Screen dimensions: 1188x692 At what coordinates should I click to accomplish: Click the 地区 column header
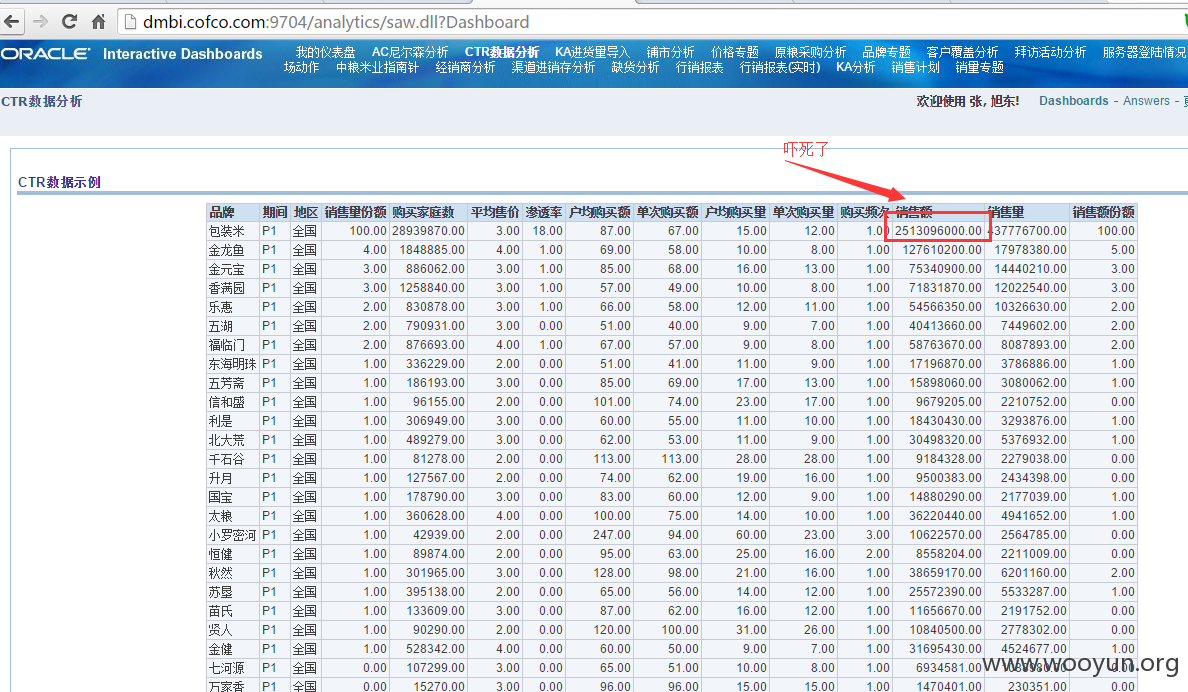[306, 212]
